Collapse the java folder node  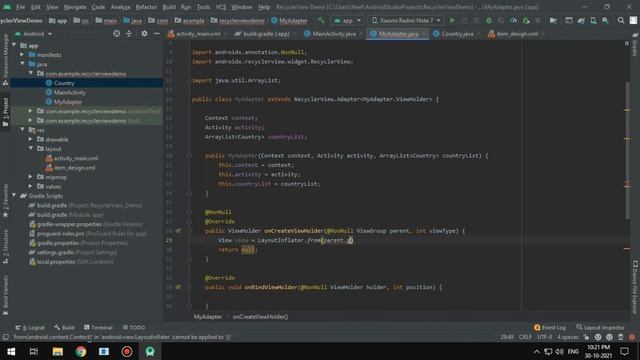[x=22, y=64]
